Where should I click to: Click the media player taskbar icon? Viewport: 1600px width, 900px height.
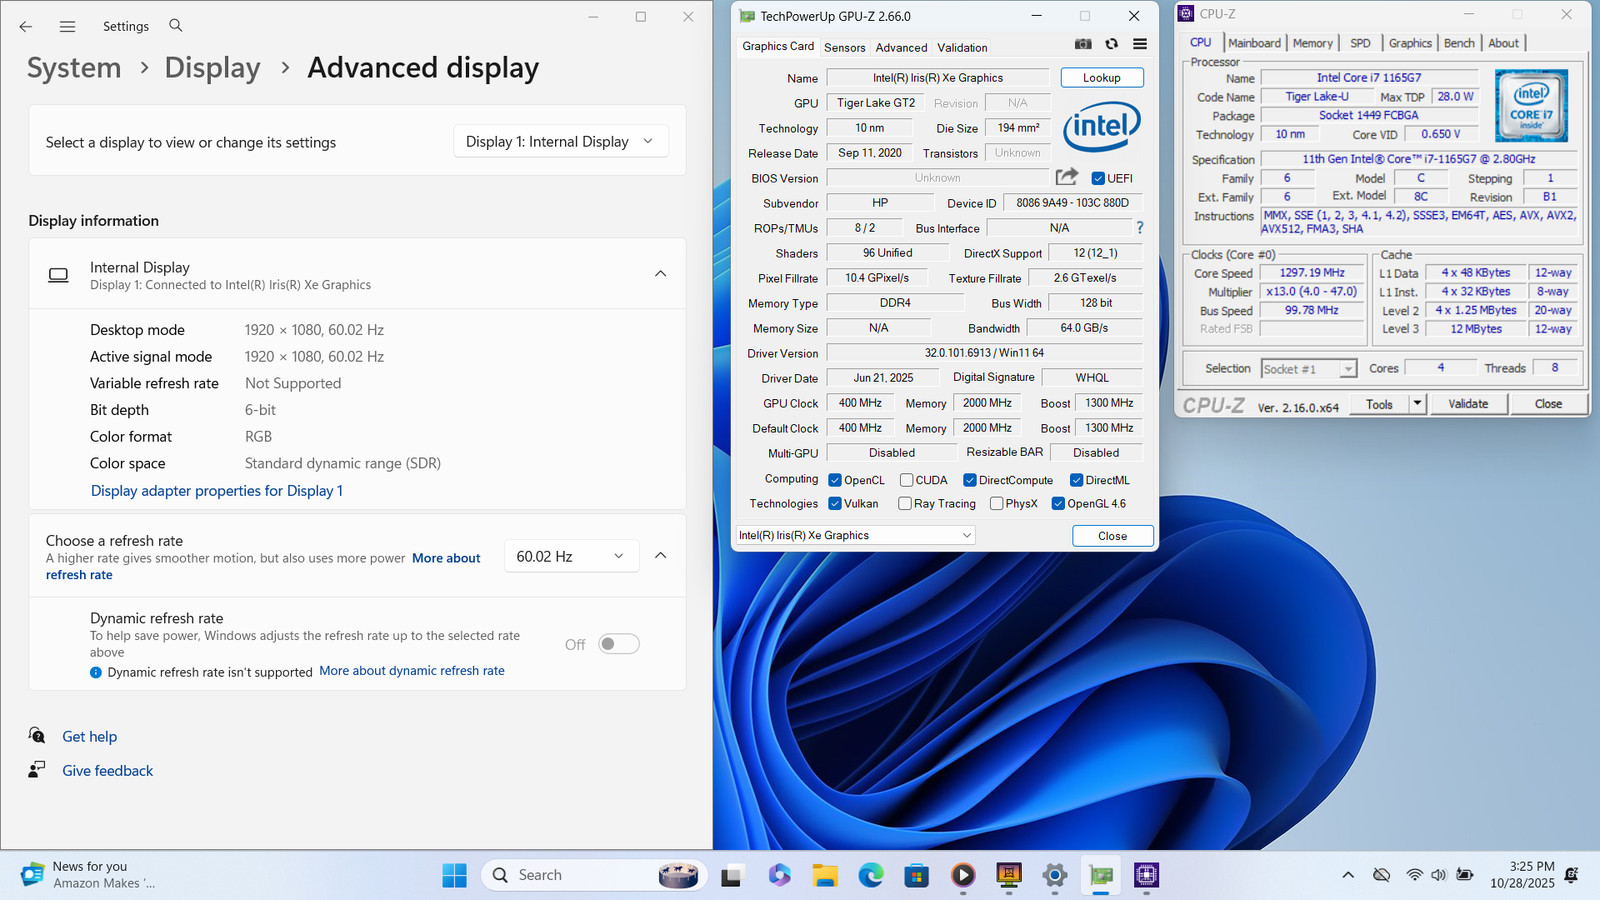[963, 875]
